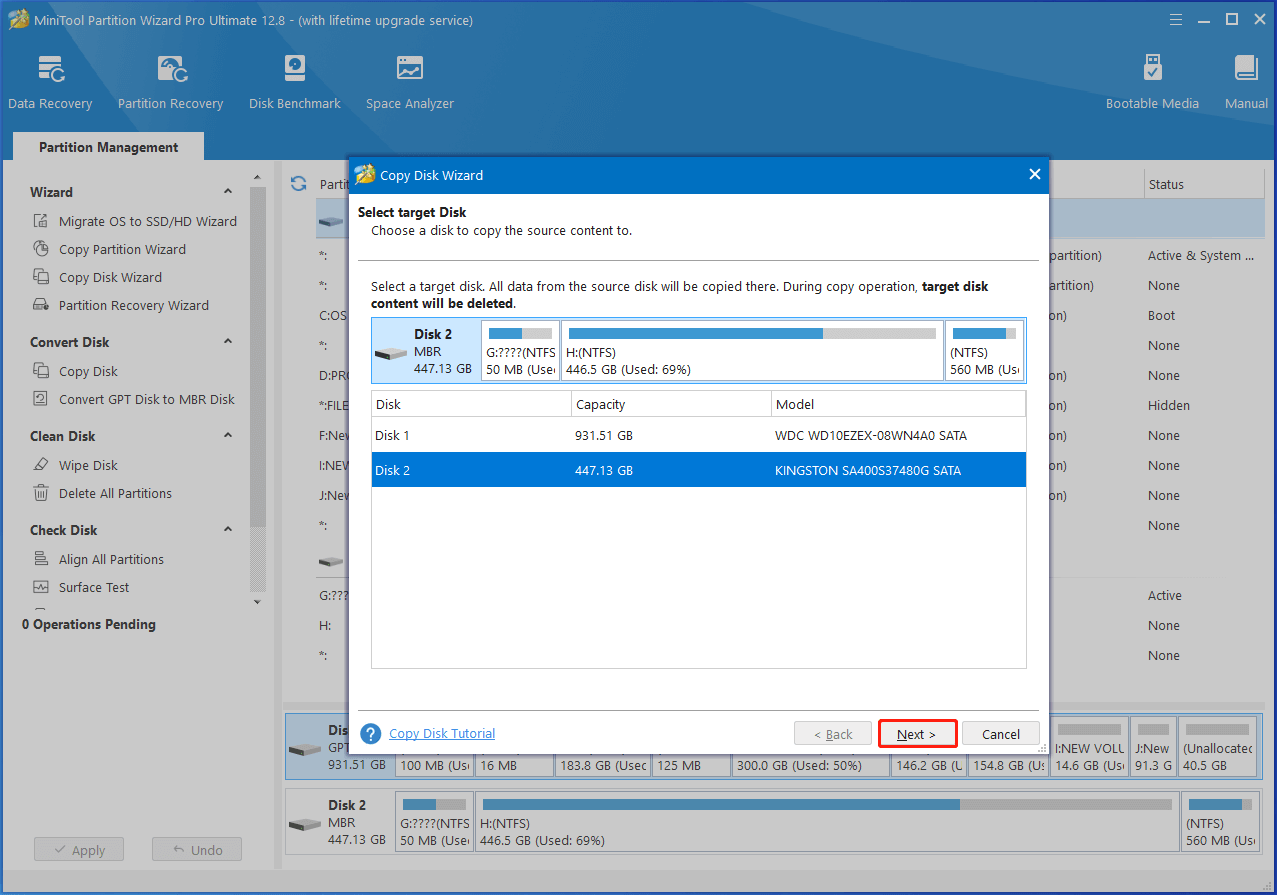Click the help question mark icon in the wizard
The width and height of the screenshot is (1277, 895).
[371, 734]
